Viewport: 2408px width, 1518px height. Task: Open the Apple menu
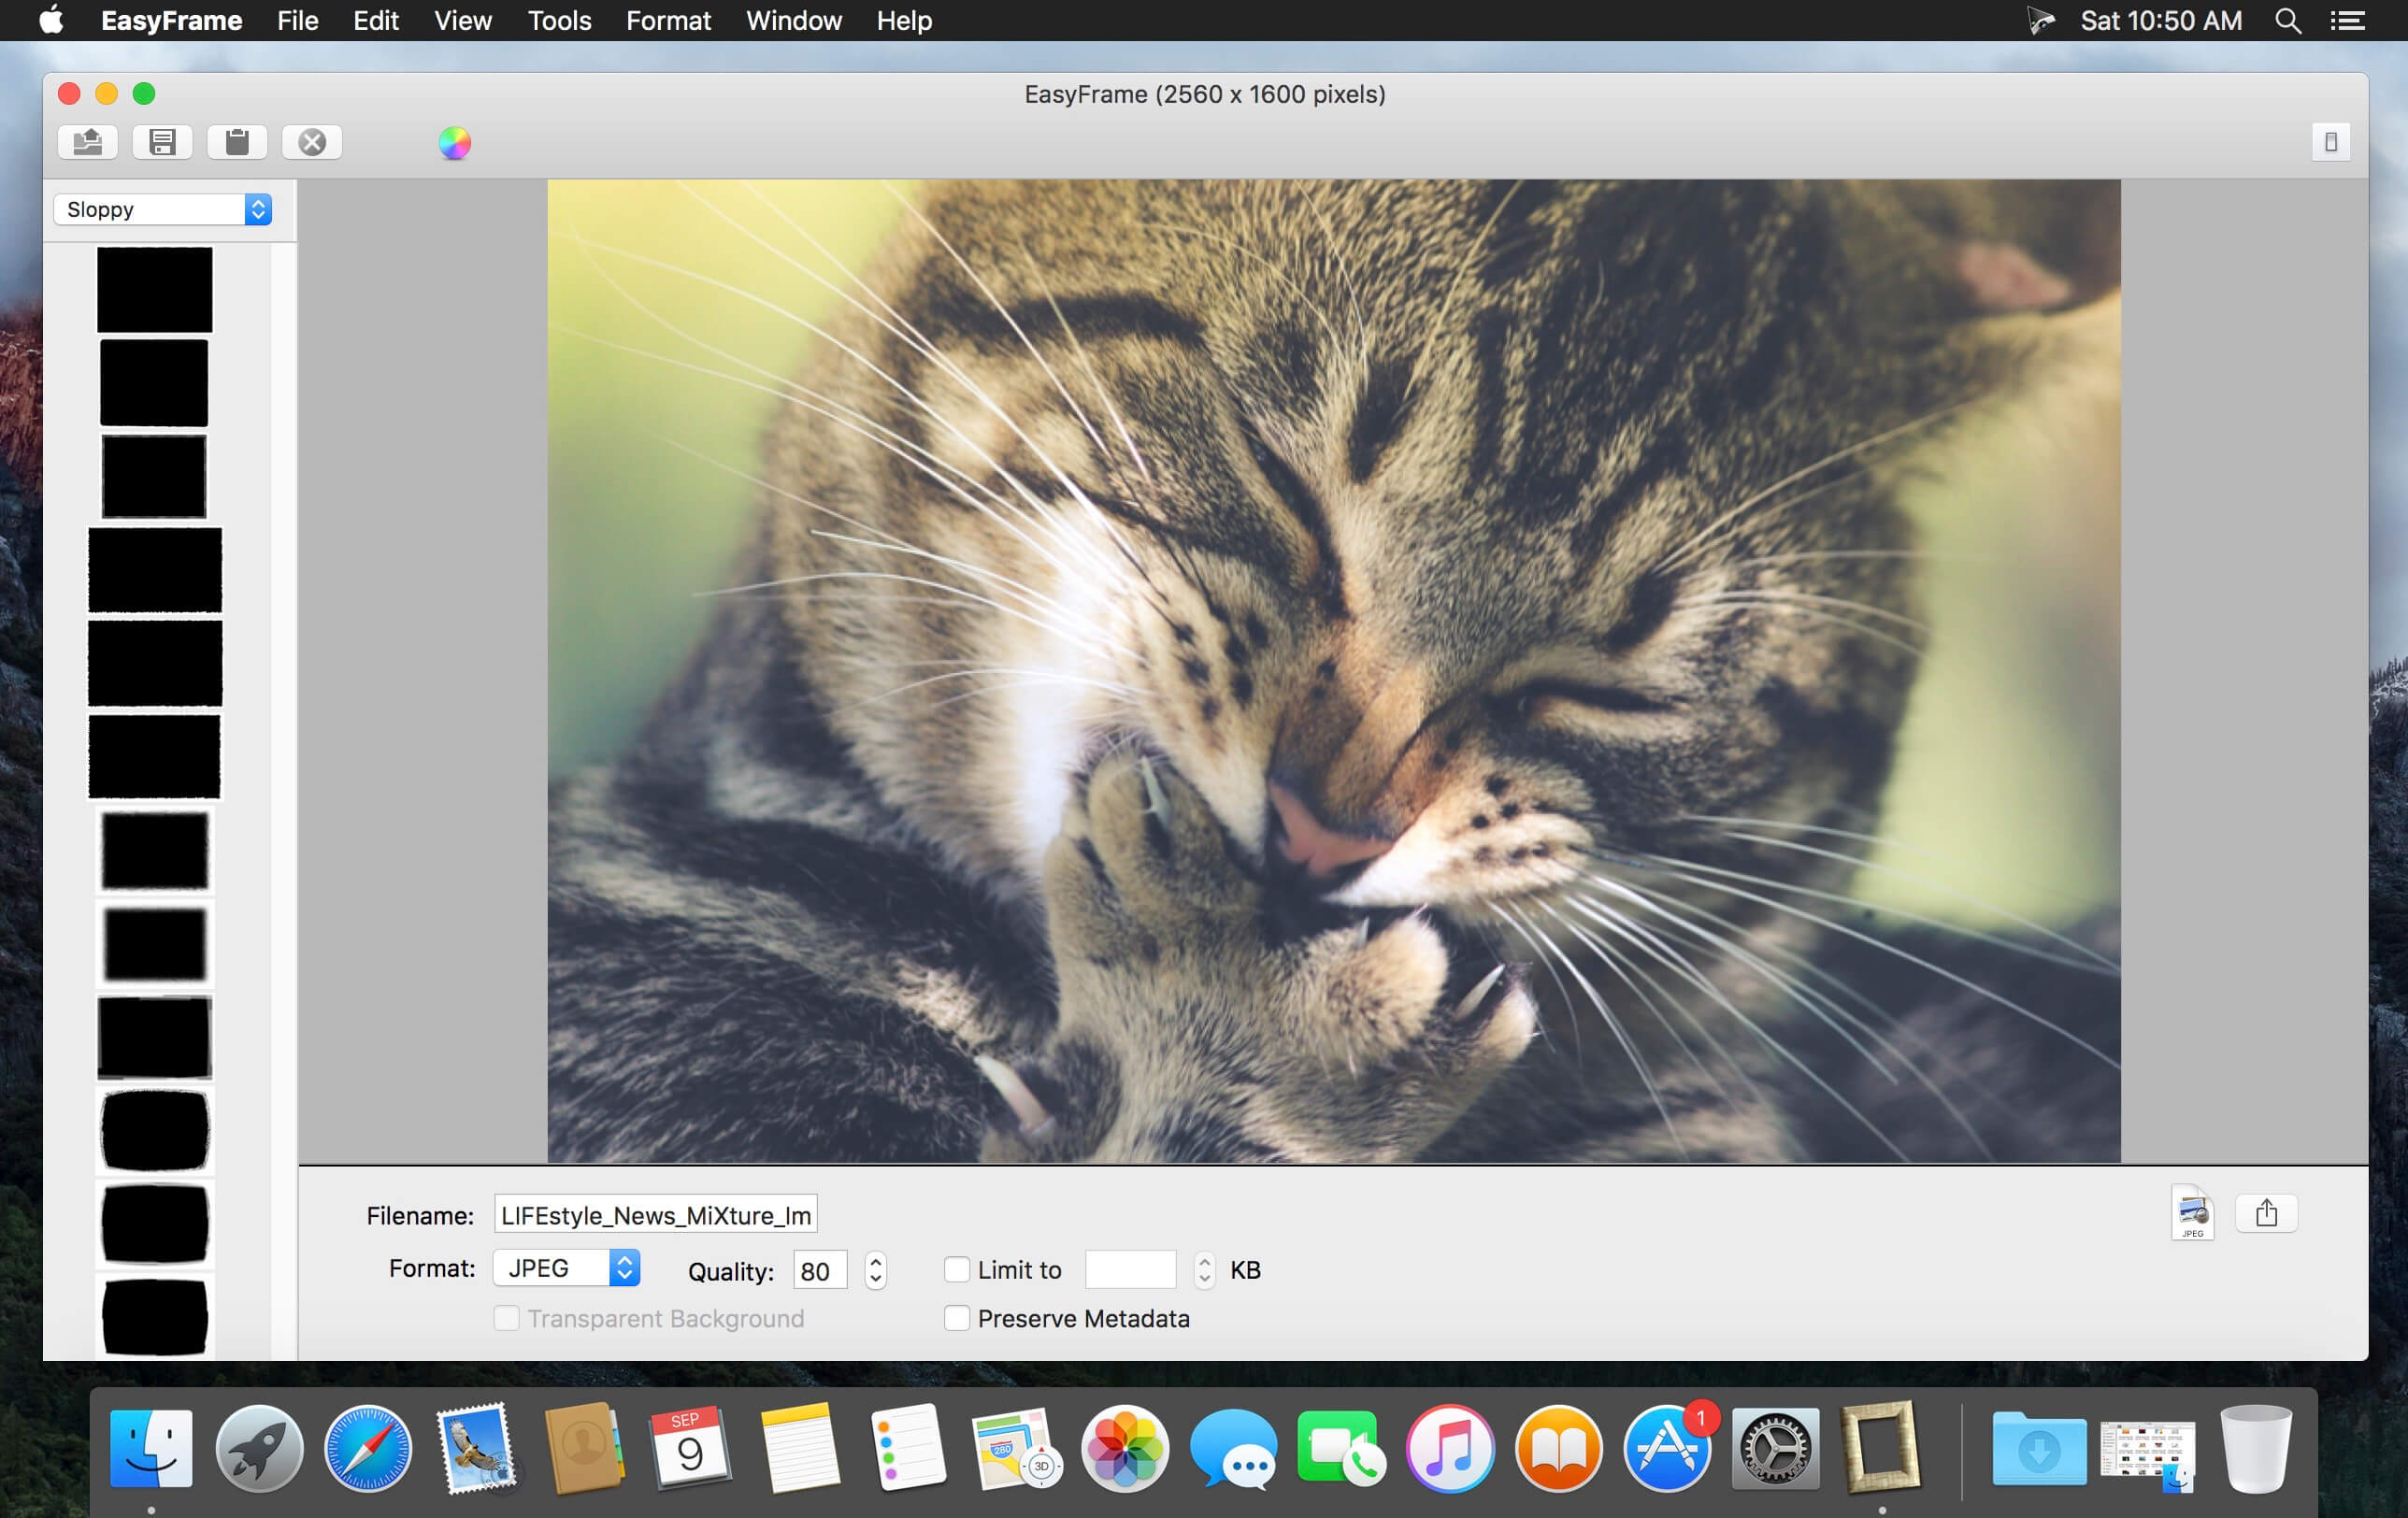pos(51,20)
